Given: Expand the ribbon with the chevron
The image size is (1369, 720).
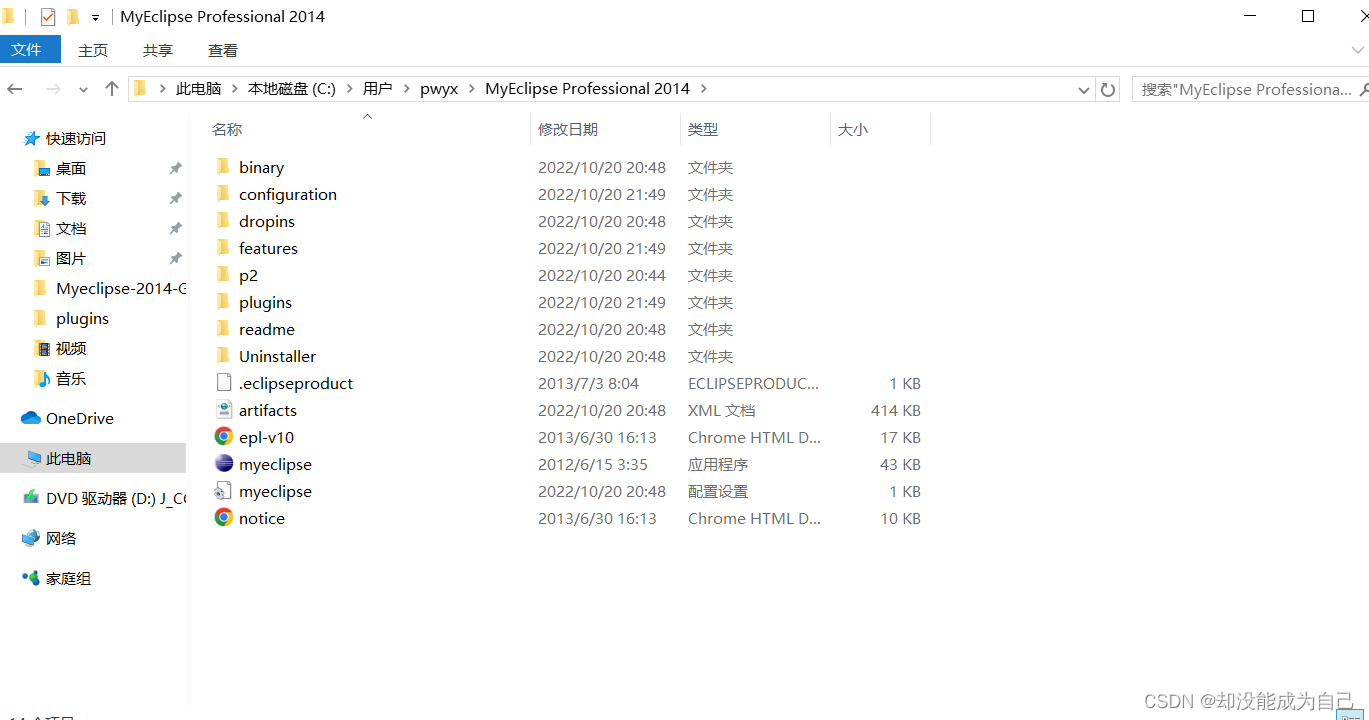Looking at the screenshot, I should pos(1357,50).
